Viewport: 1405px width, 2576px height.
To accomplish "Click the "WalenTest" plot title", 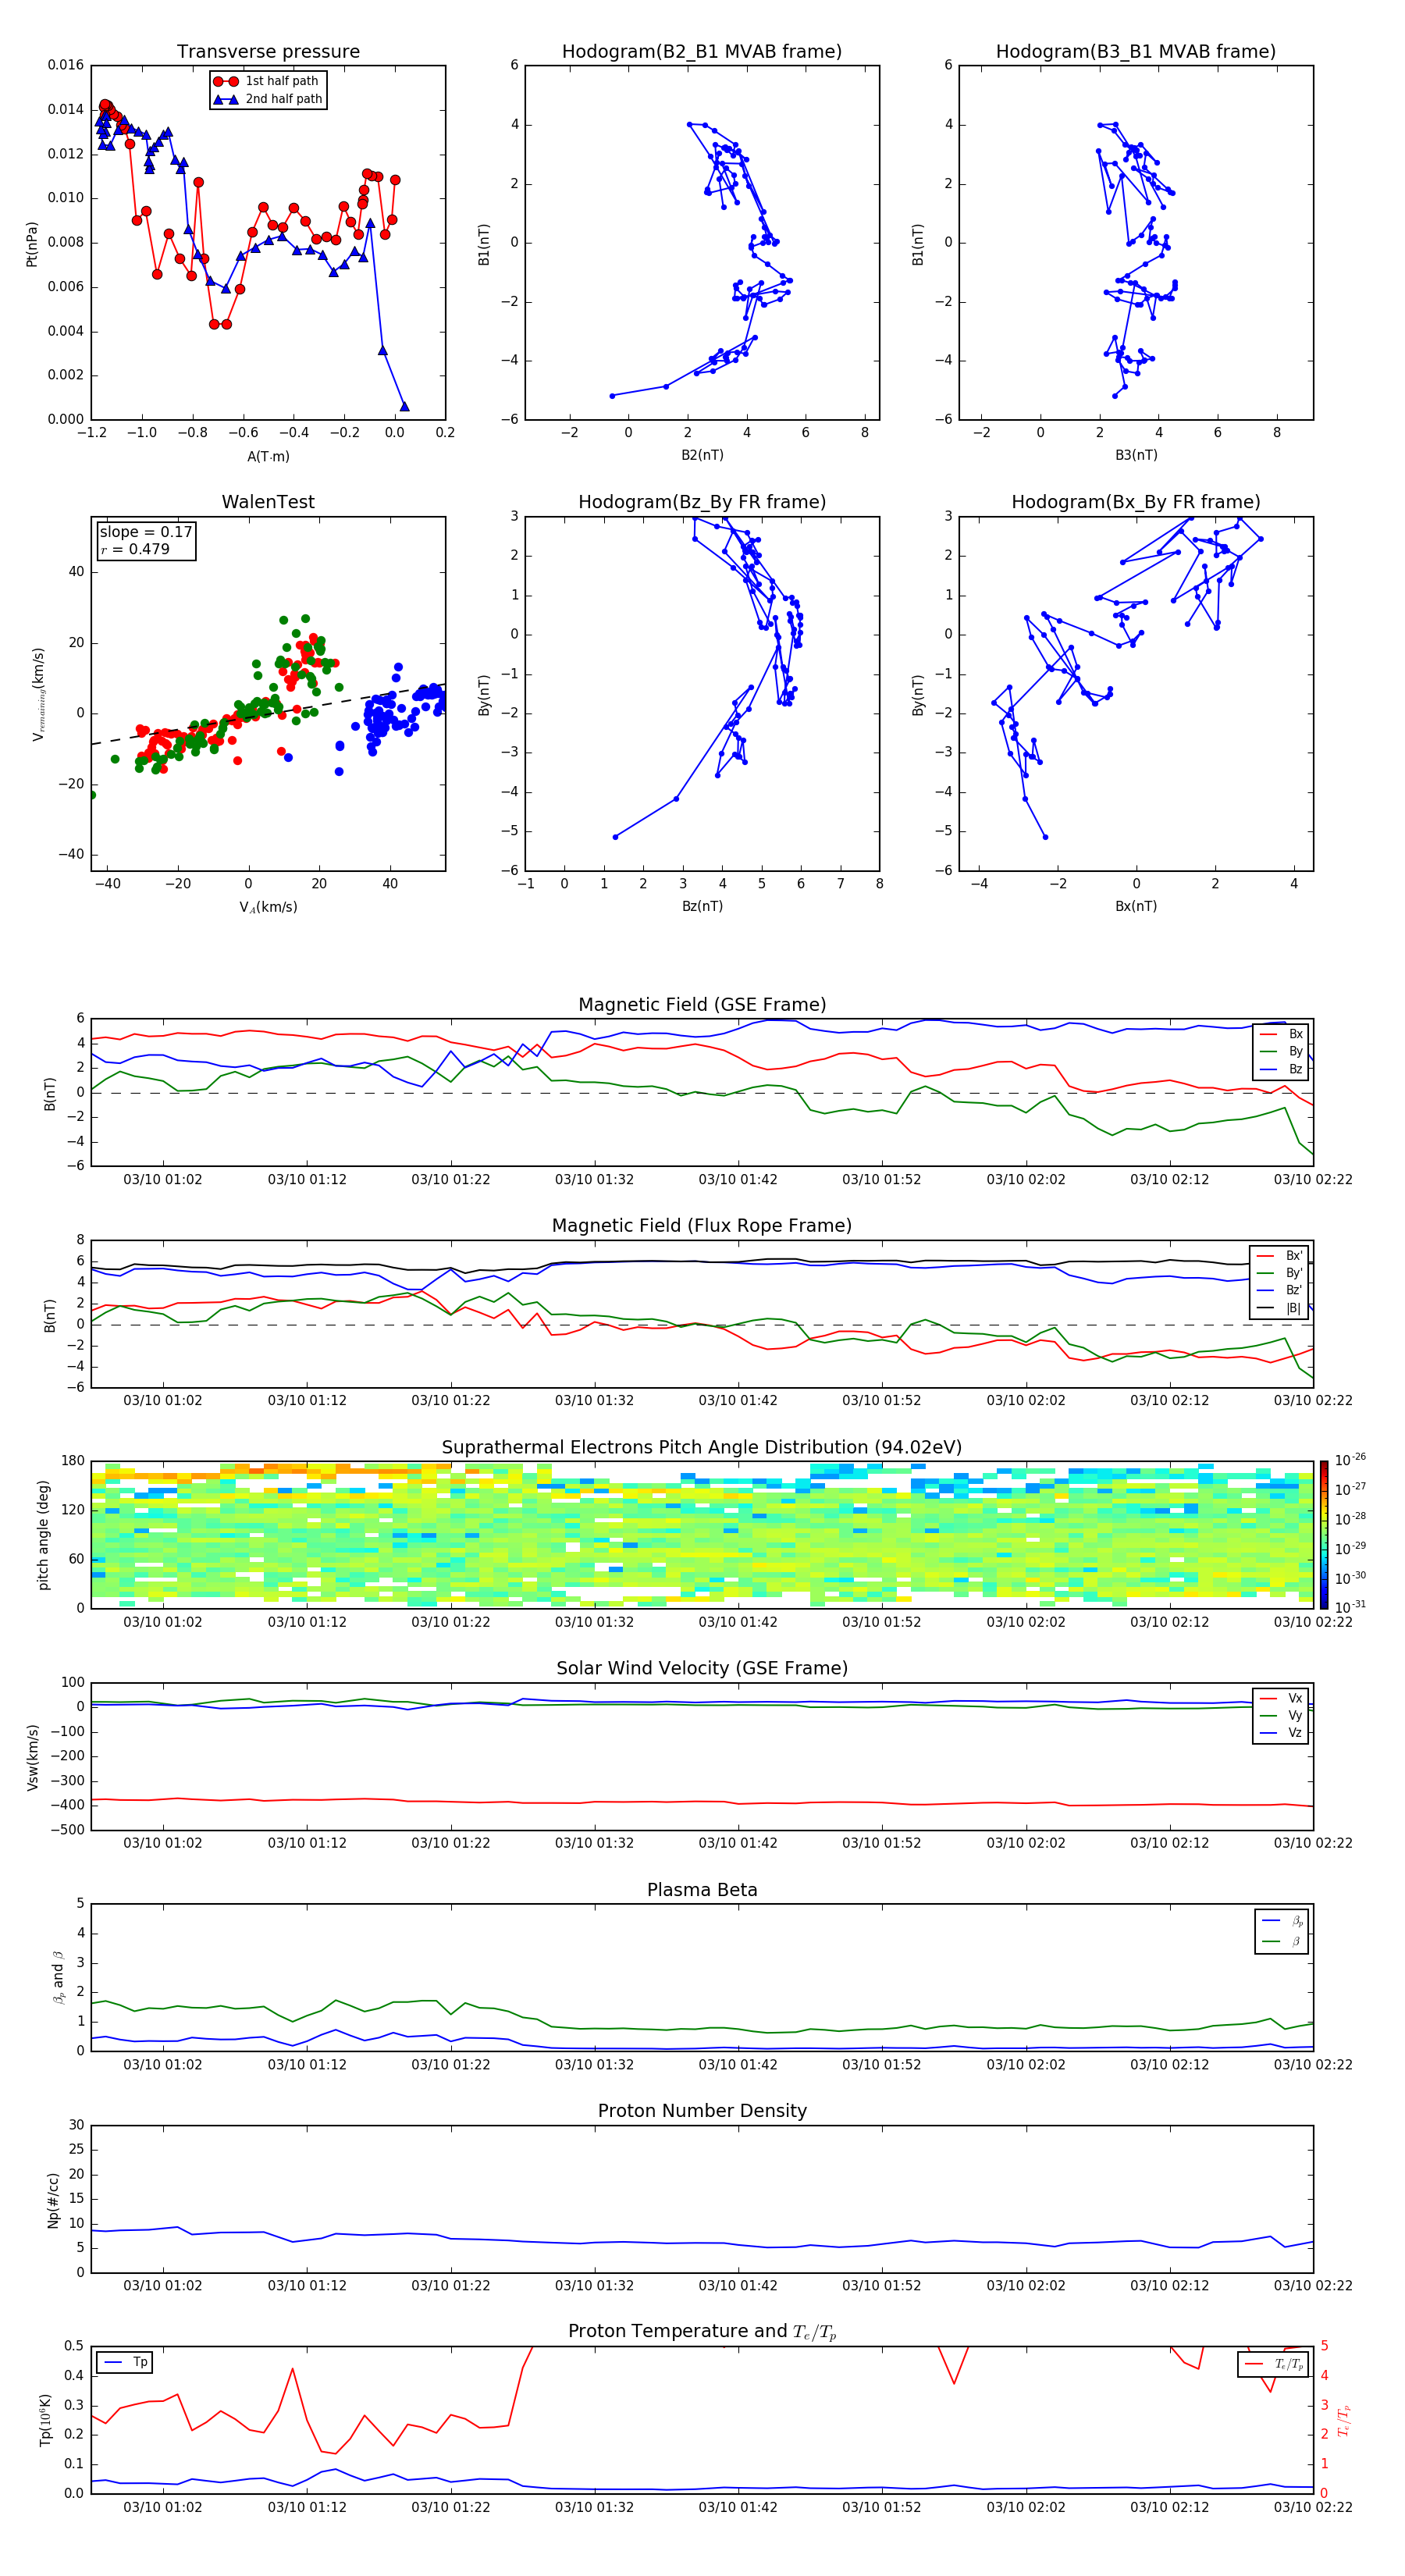I will click(x=268, y=502).
